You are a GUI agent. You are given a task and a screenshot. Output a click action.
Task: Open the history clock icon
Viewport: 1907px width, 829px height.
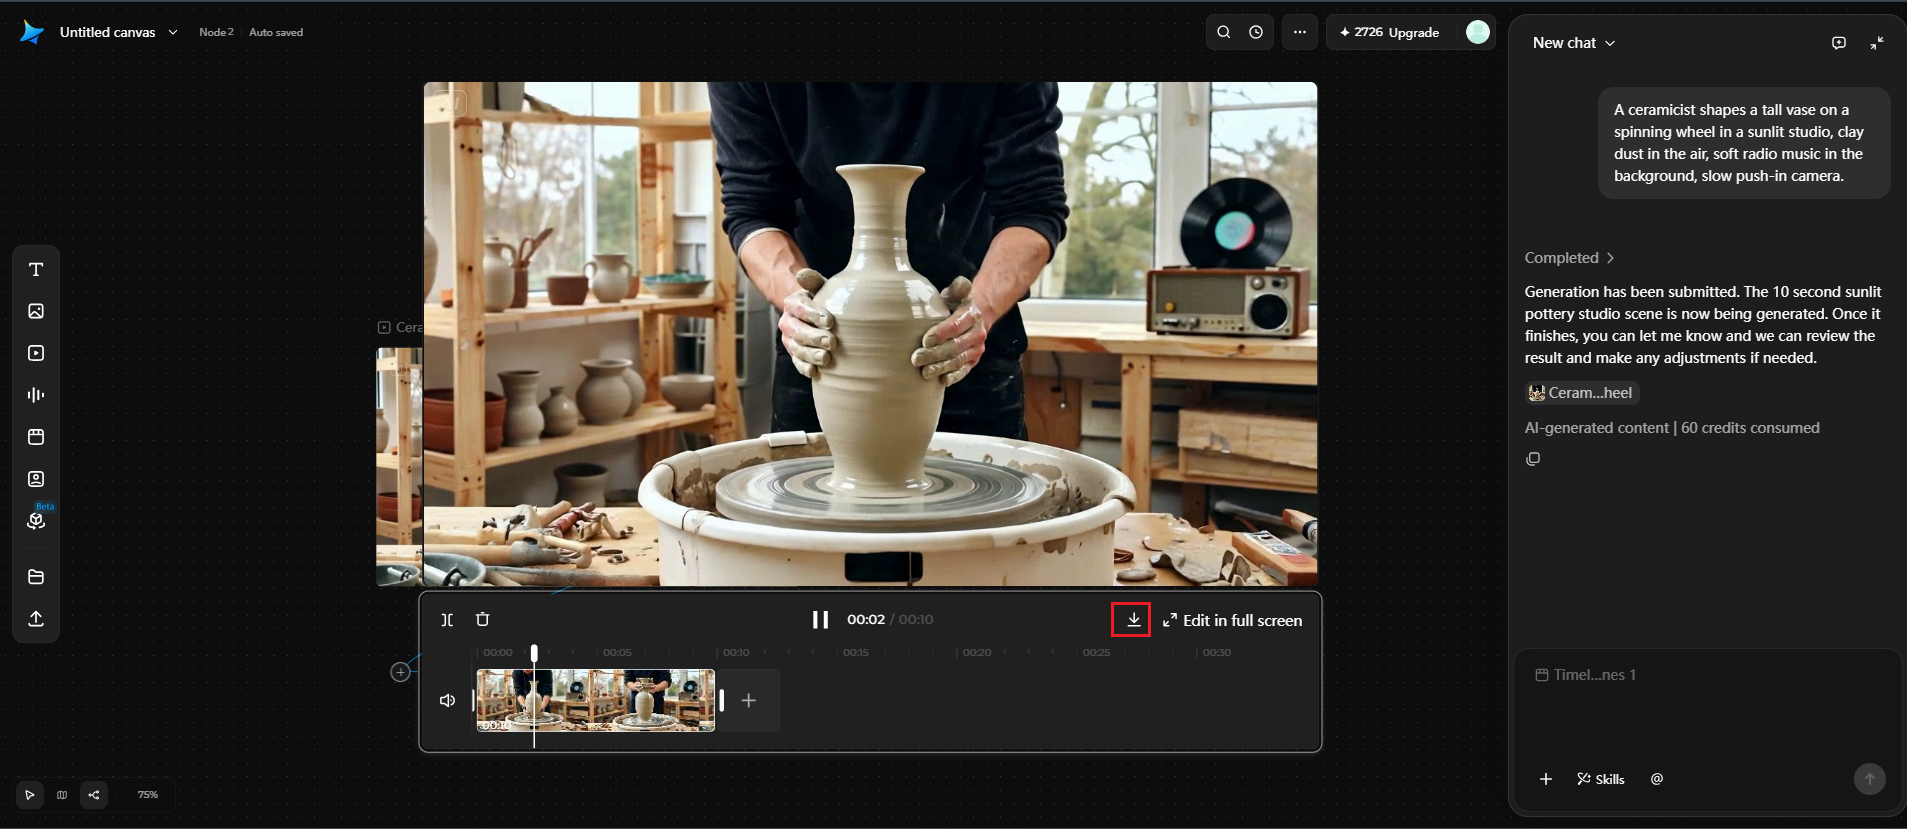[1256, 32]
